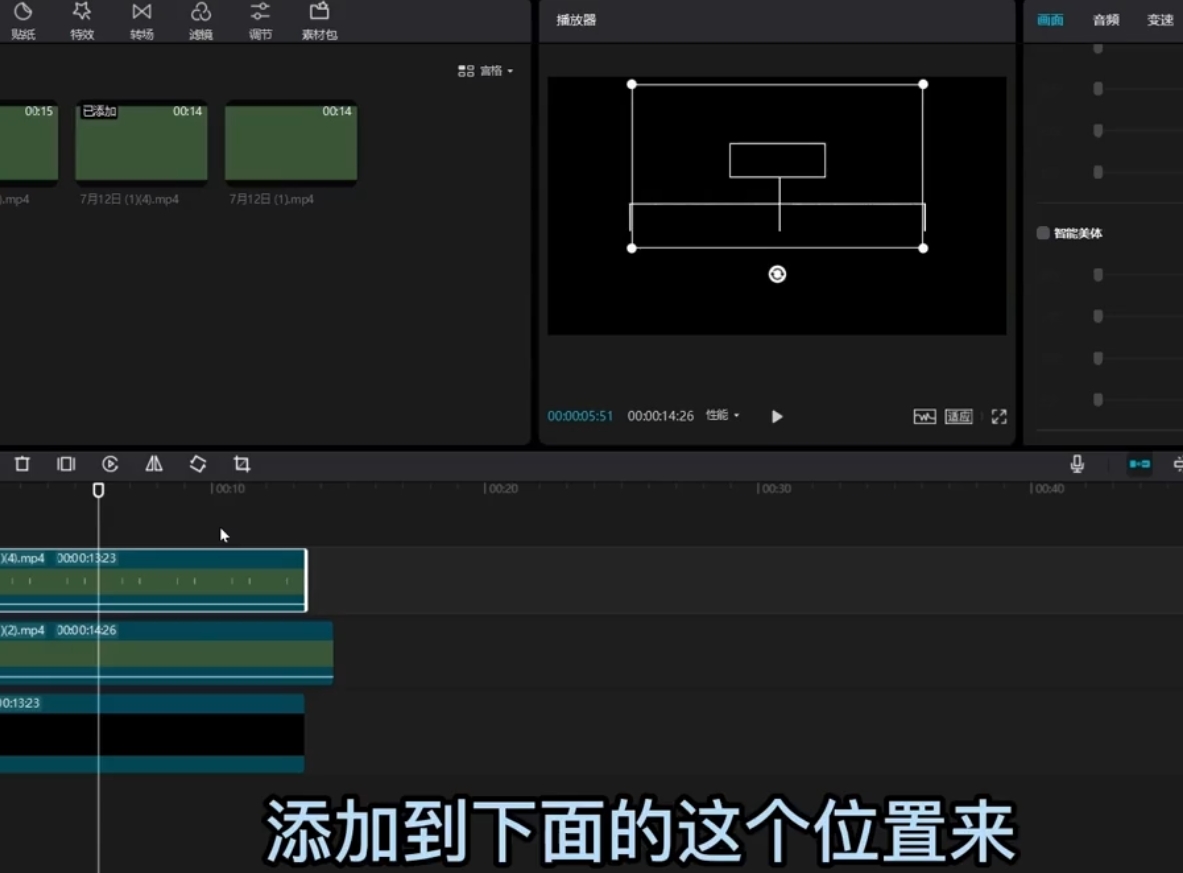Click the 适应 fit button in player

pos(959,417)
